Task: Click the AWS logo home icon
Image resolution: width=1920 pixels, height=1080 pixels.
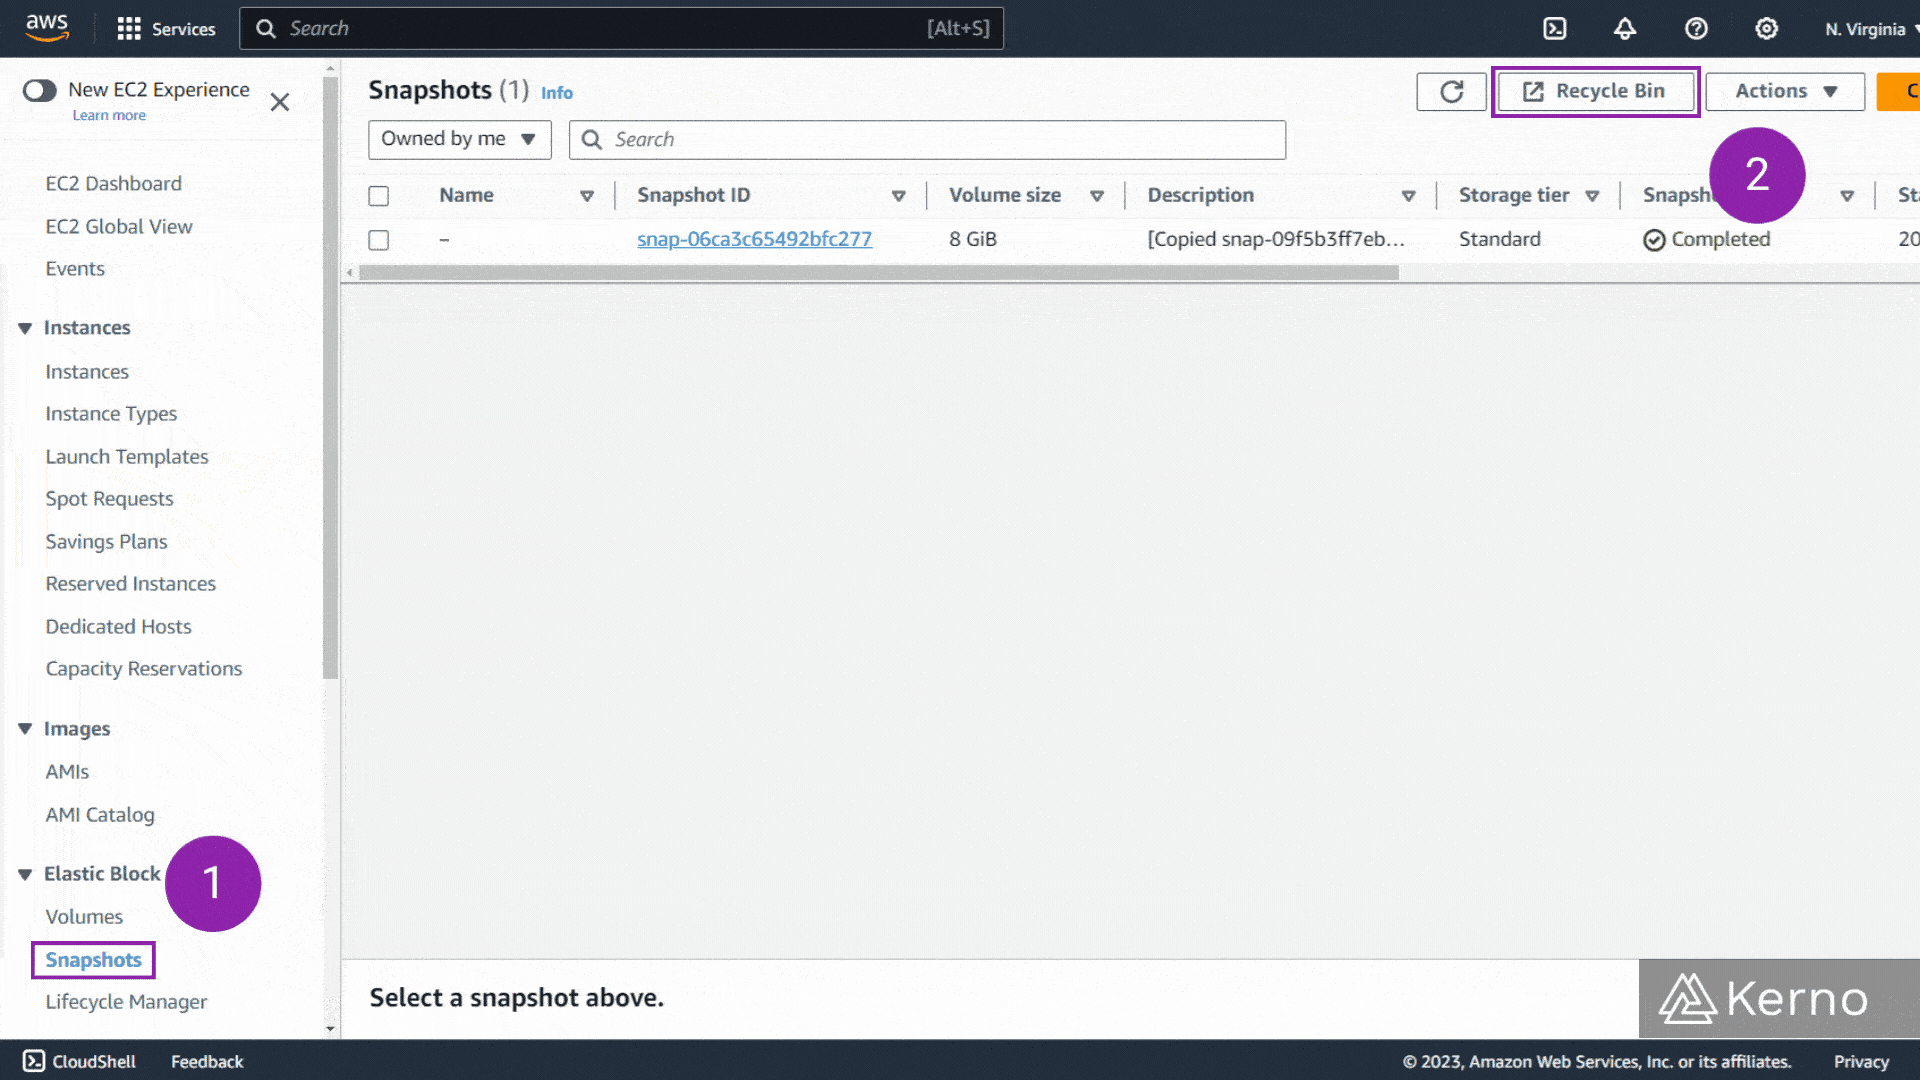Action: click(x=47, y=27)
